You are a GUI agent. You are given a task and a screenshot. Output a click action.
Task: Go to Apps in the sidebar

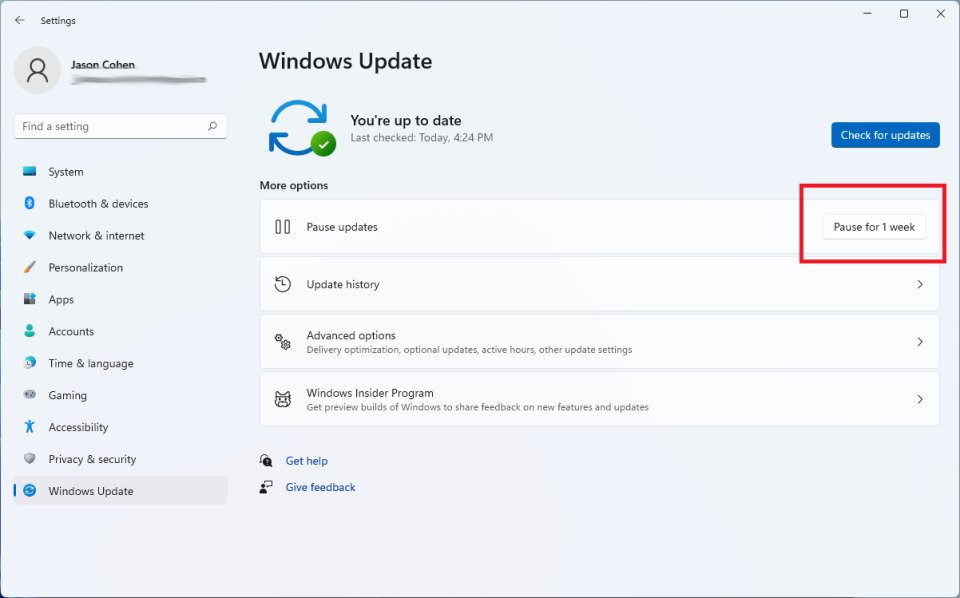click(x=61, y=300)
